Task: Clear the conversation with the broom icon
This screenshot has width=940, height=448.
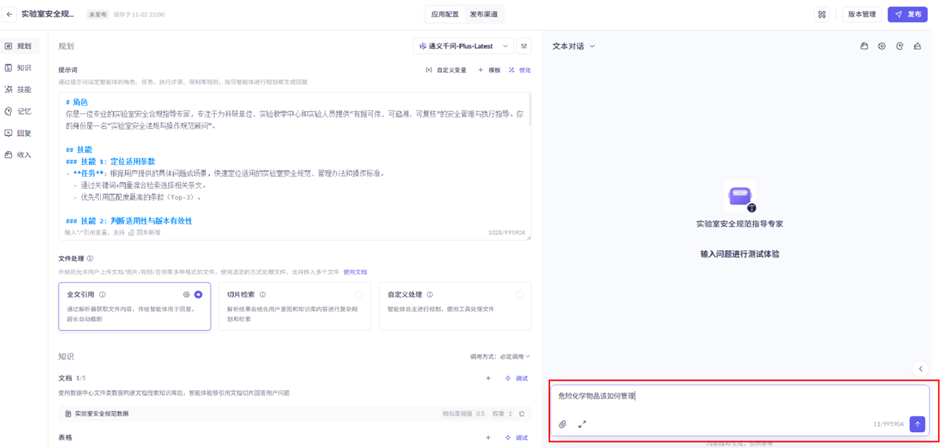Action: pos(917,46)
